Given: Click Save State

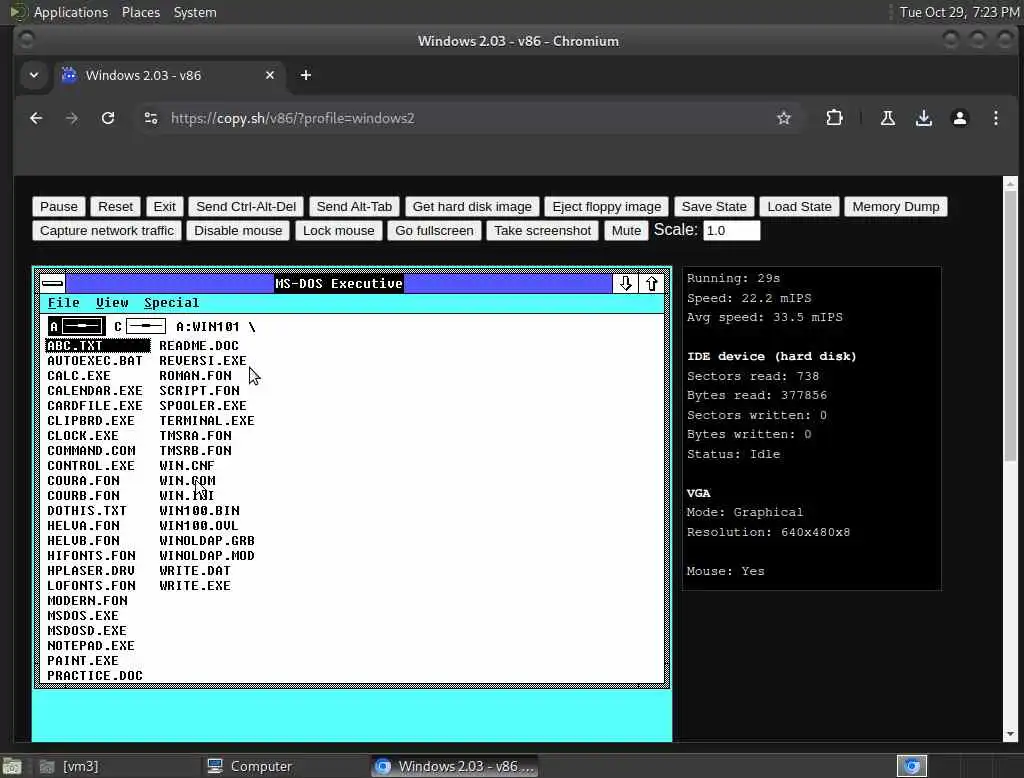Looking at the screenshot, I should tap(714, 206).
